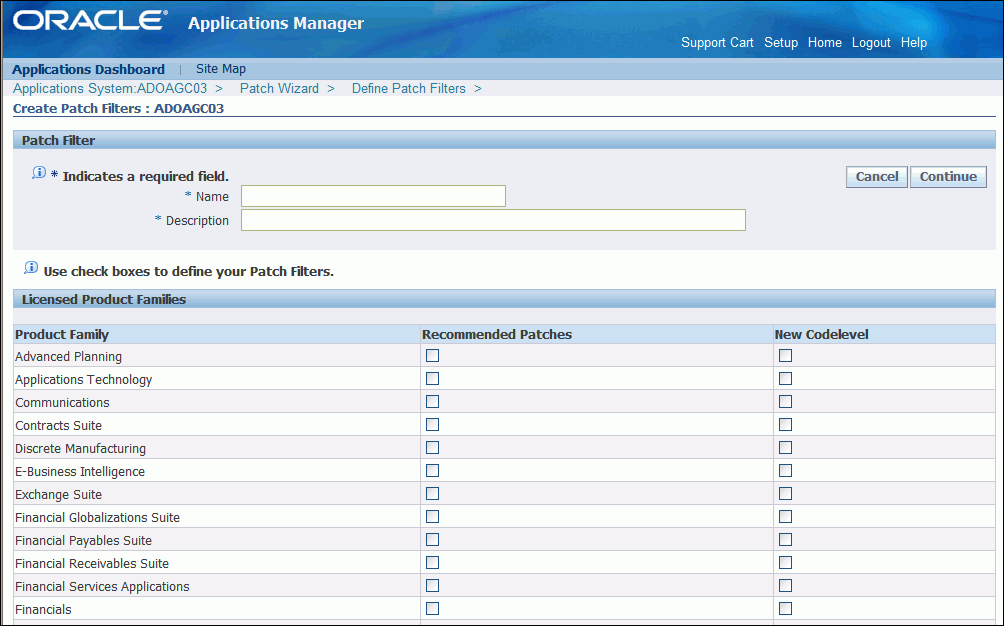Click the Exchange Suite row label

58,495
